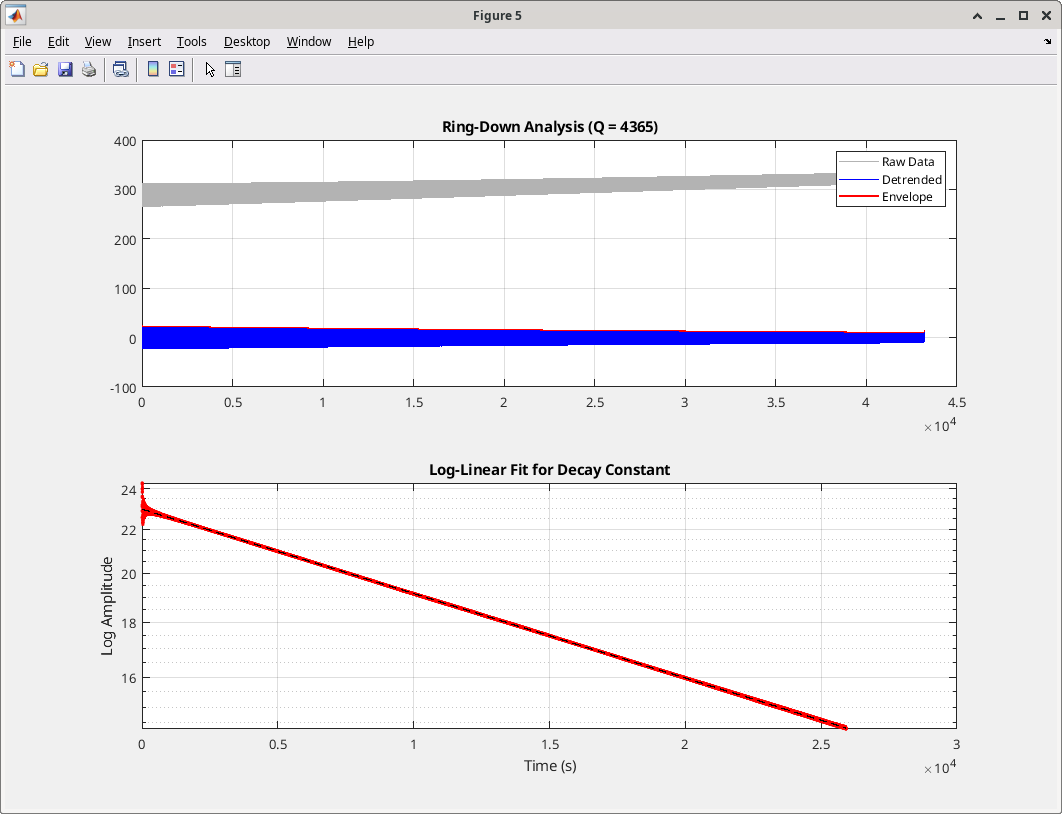The image size is (1062, 814).
Task: Open the Tools menu
Action: 192,42
